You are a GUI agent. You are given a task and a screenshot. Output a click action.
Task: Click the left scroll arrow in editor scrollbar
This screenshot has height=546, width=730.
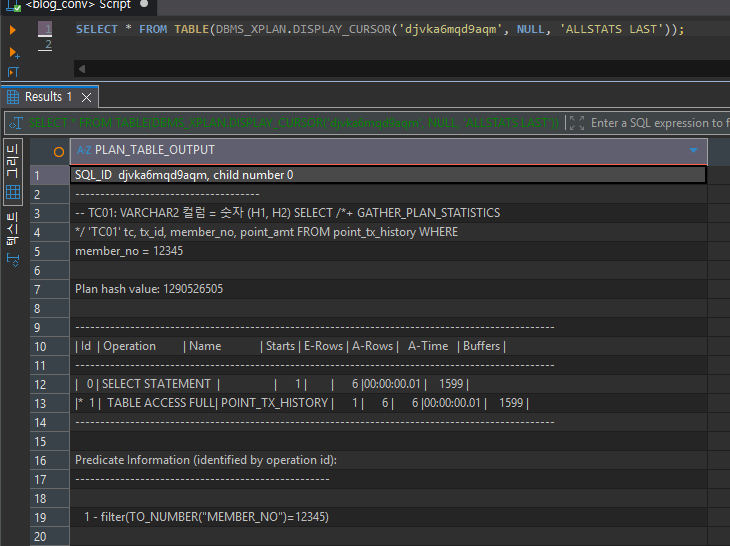82,69
